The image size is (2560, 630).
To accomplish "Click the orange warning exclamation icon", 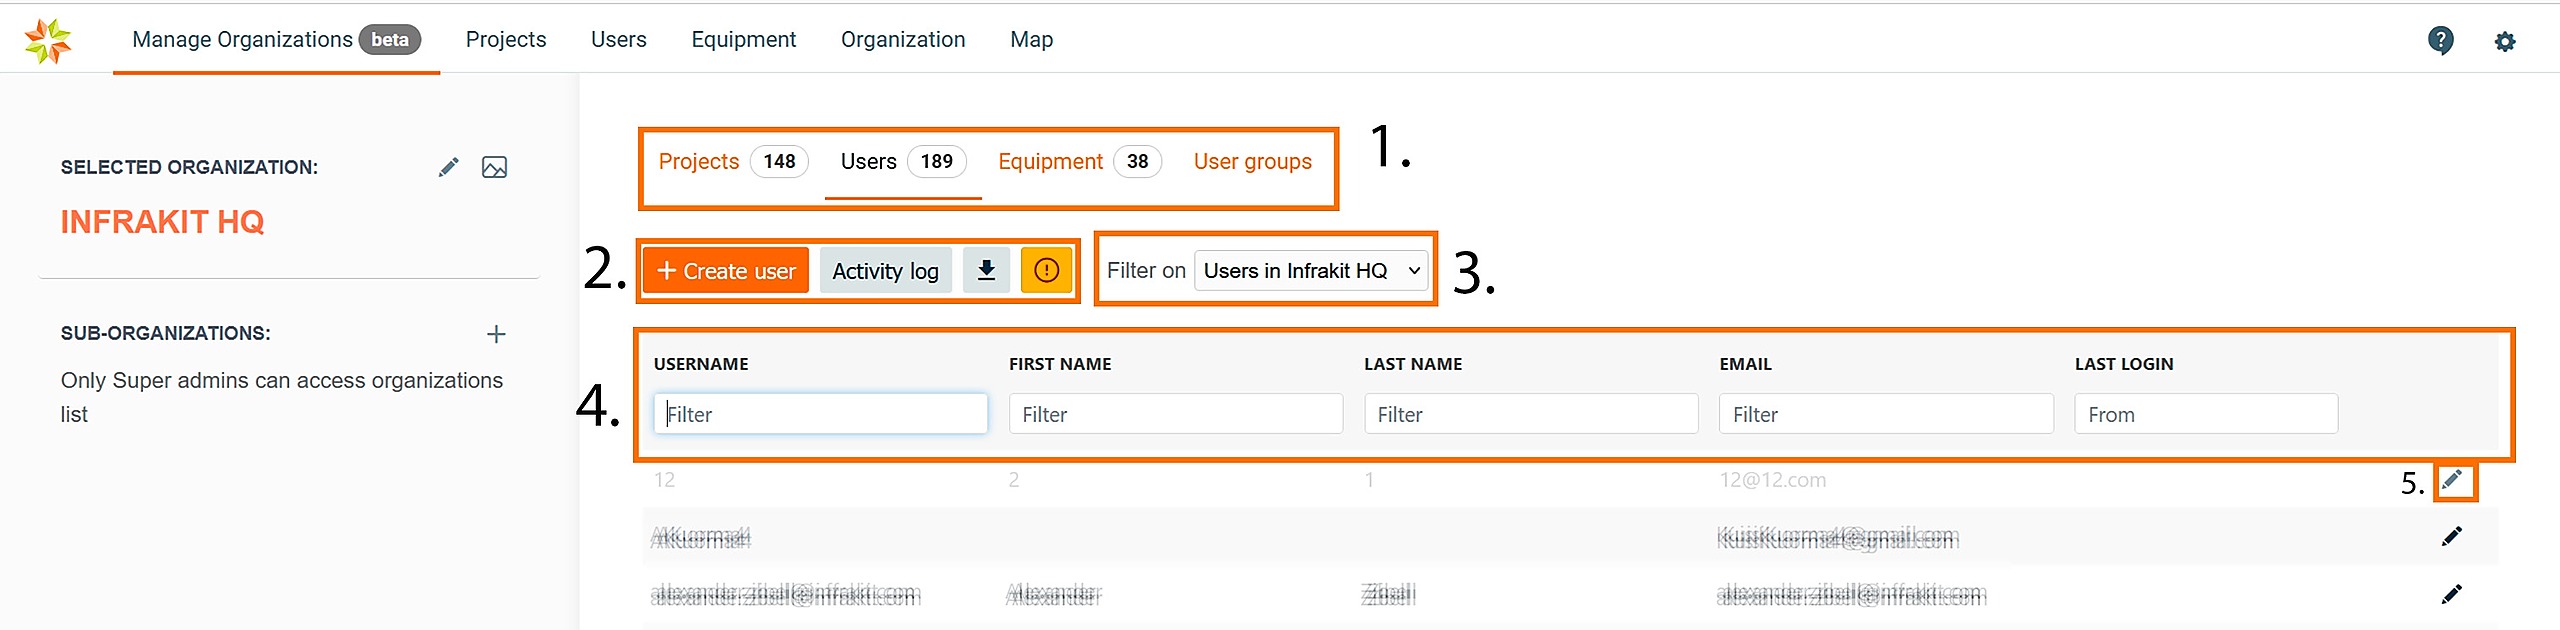I will coord(1046,270).
